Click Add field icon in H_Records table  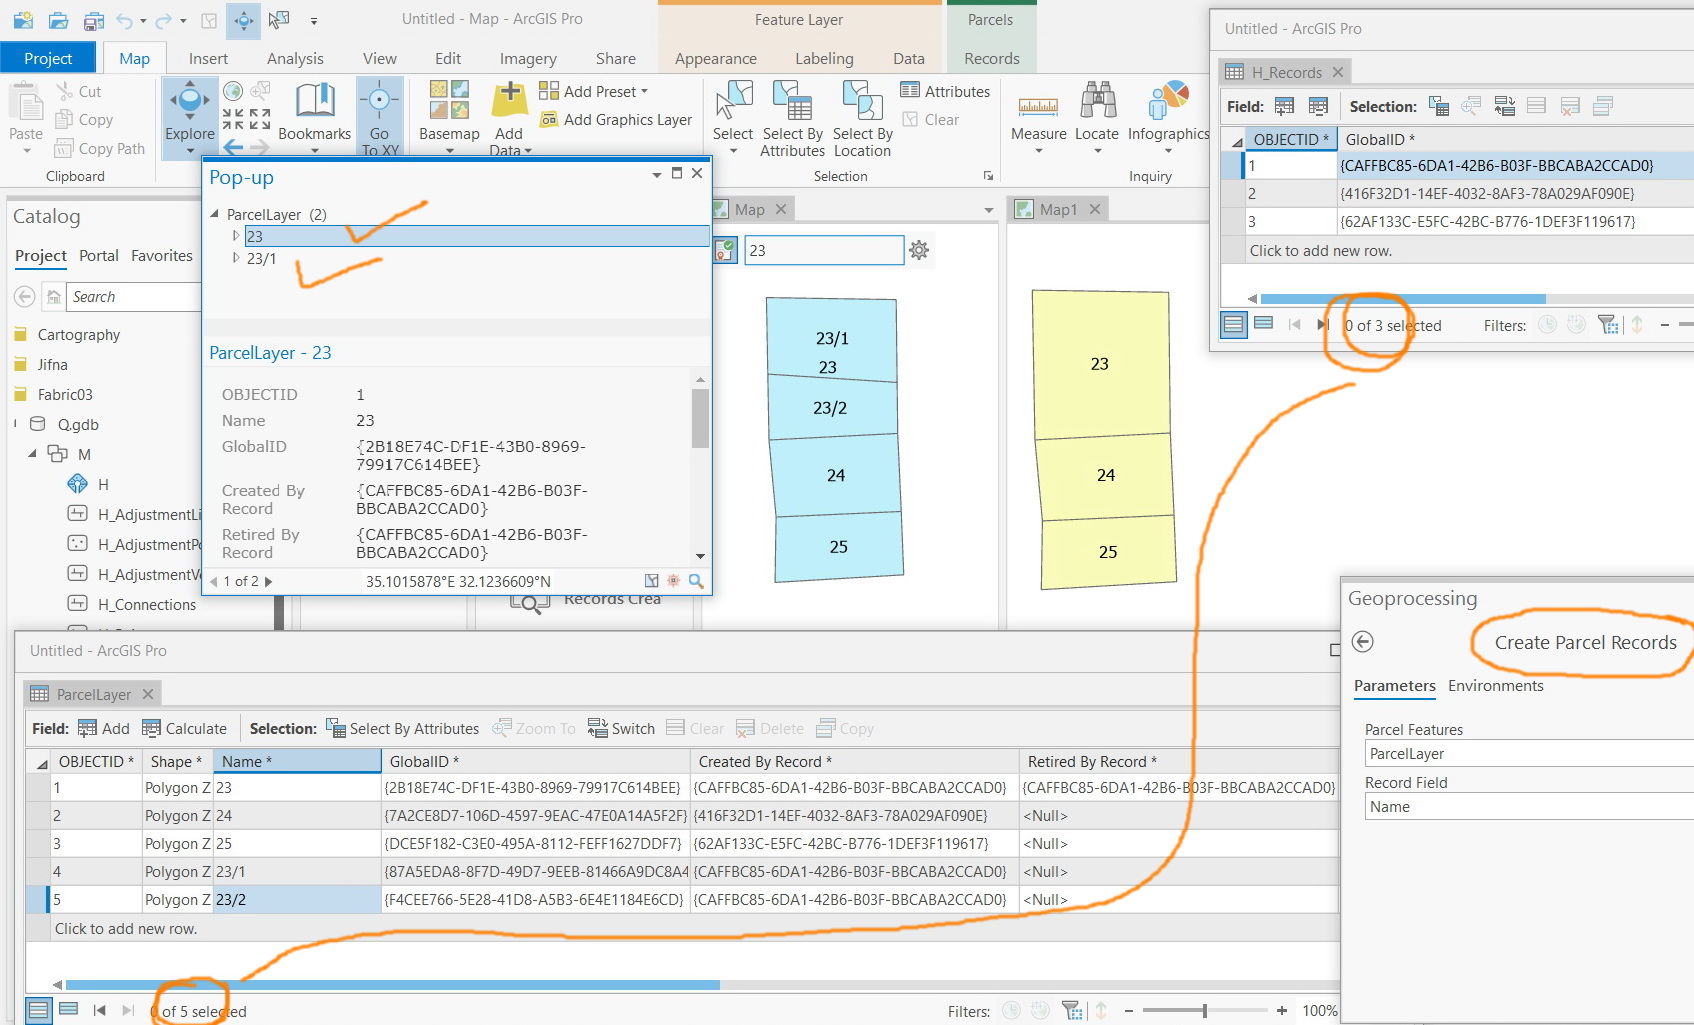tap(1285, 106)
